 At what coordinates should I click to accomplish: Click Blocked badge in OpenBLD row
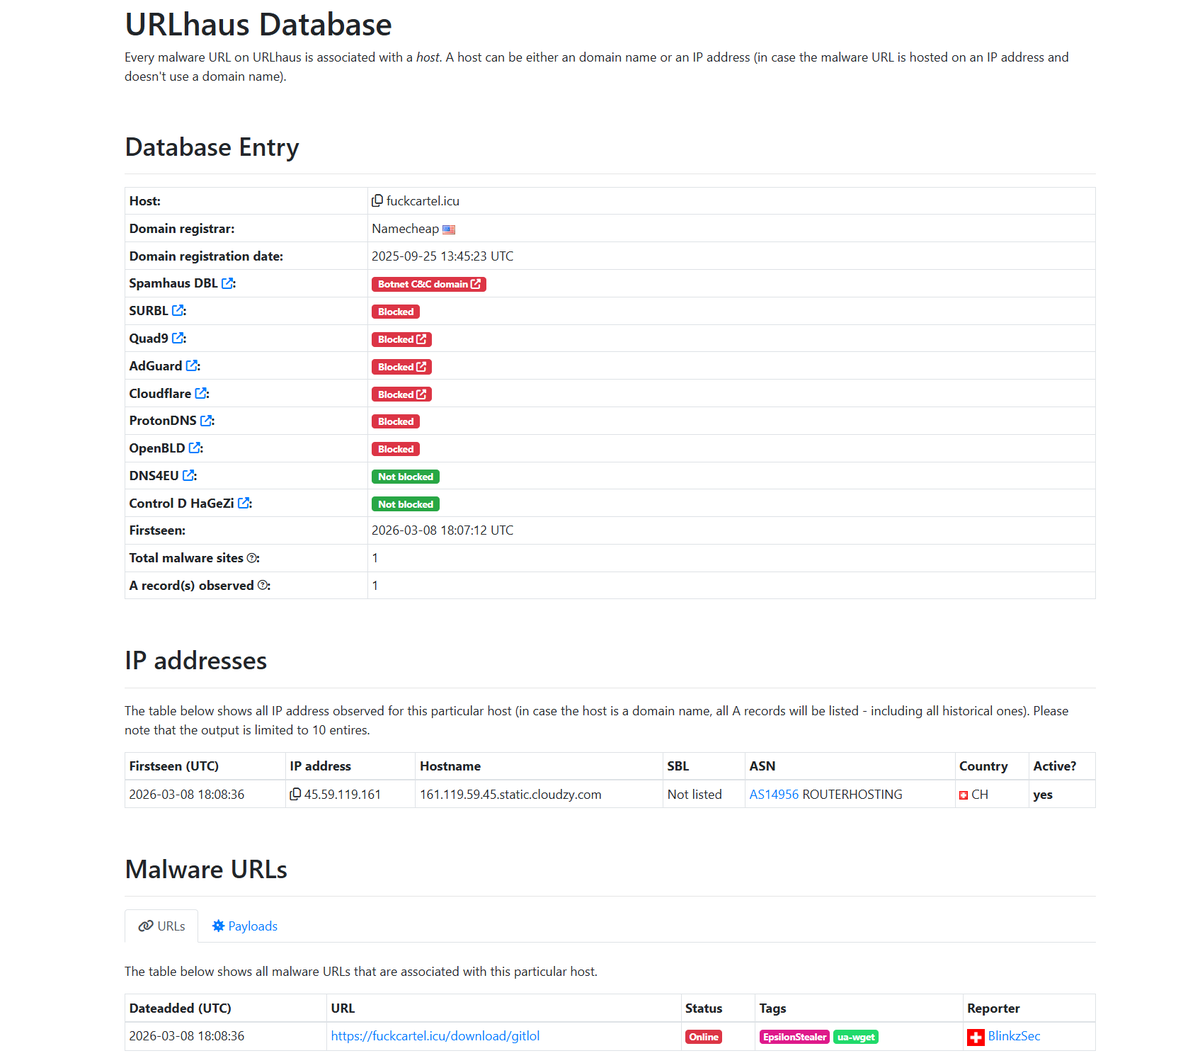[x=396, y=449]
